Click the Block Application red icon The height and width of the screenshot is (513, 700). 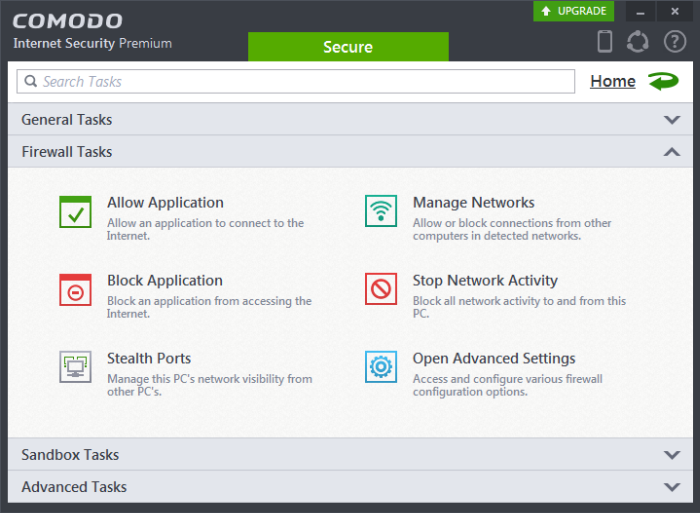76,290
